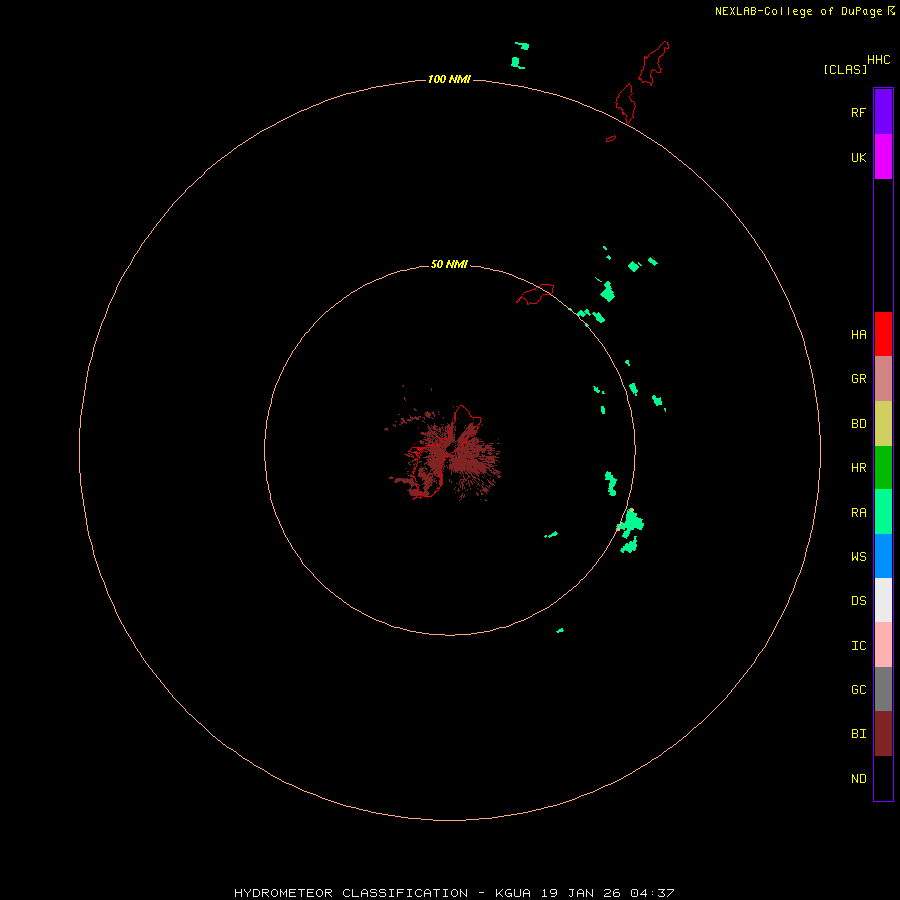The width and height of the screenshot is (900, 900).
Task: Click the 'IC' legend label
Action: [x=858, y=646]
